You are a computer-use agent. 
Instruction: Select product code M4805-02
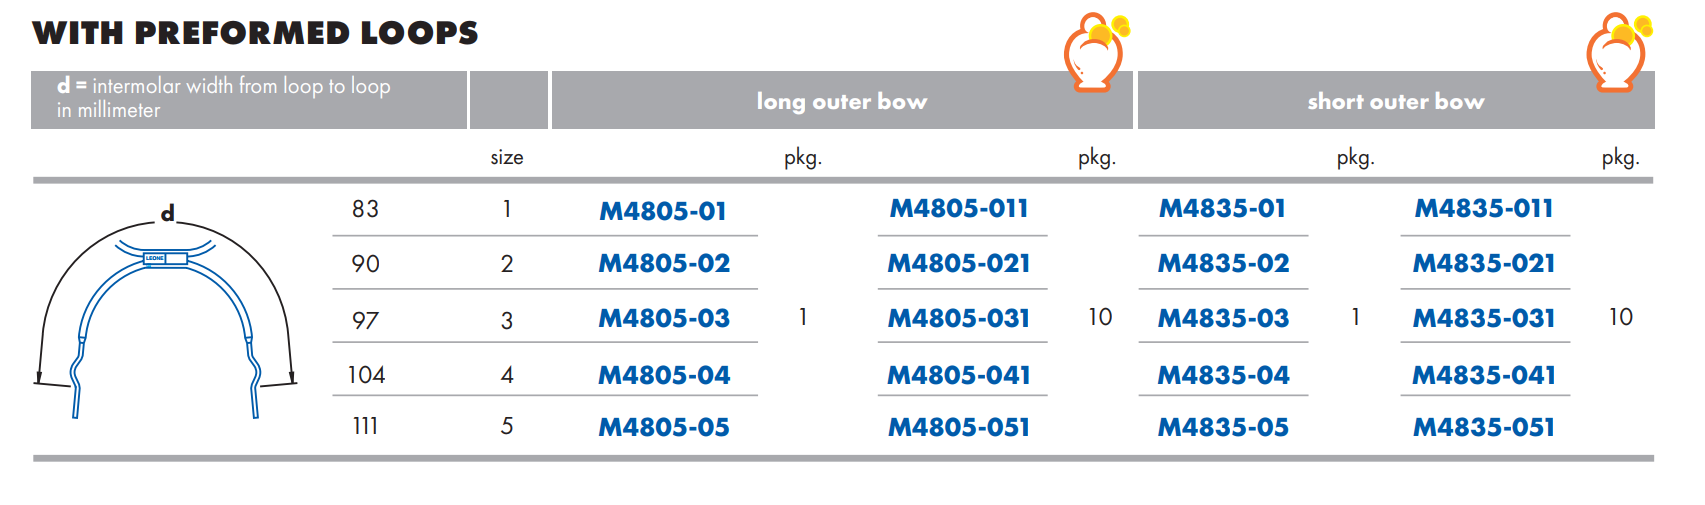(x=664, y=264)
